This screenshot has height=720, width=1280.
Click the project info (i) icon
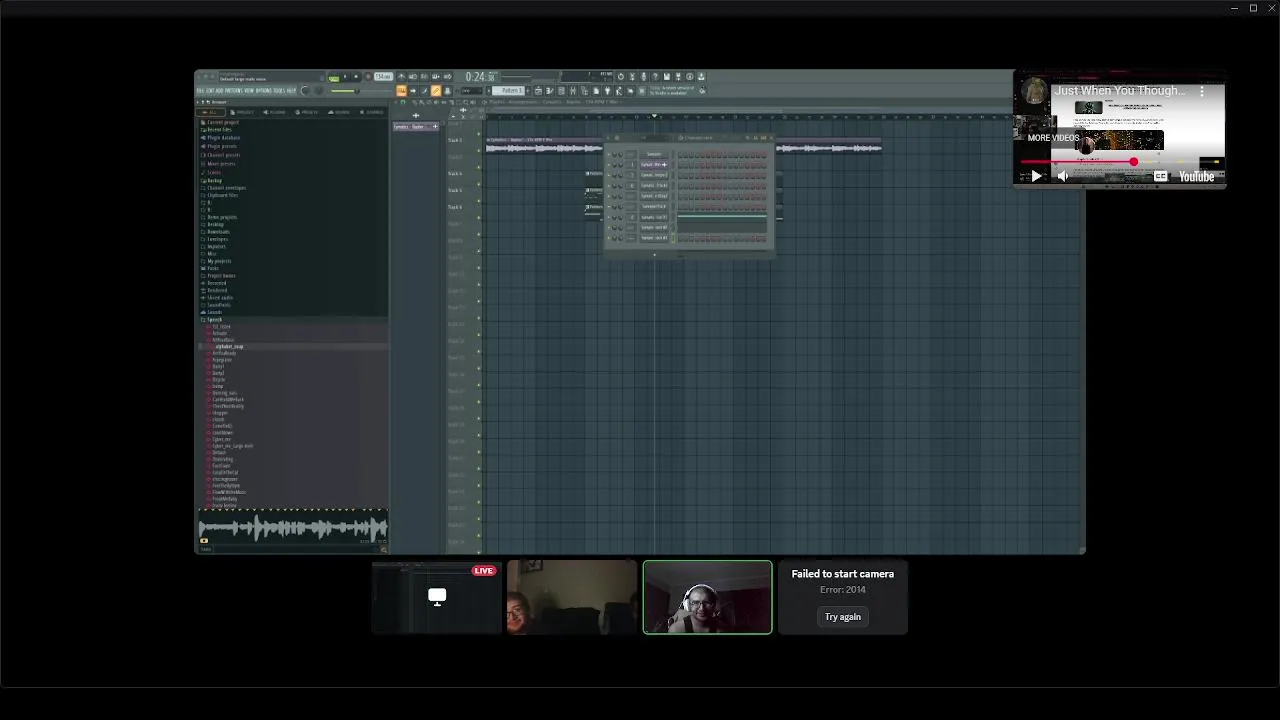click(x=689, y=76)
